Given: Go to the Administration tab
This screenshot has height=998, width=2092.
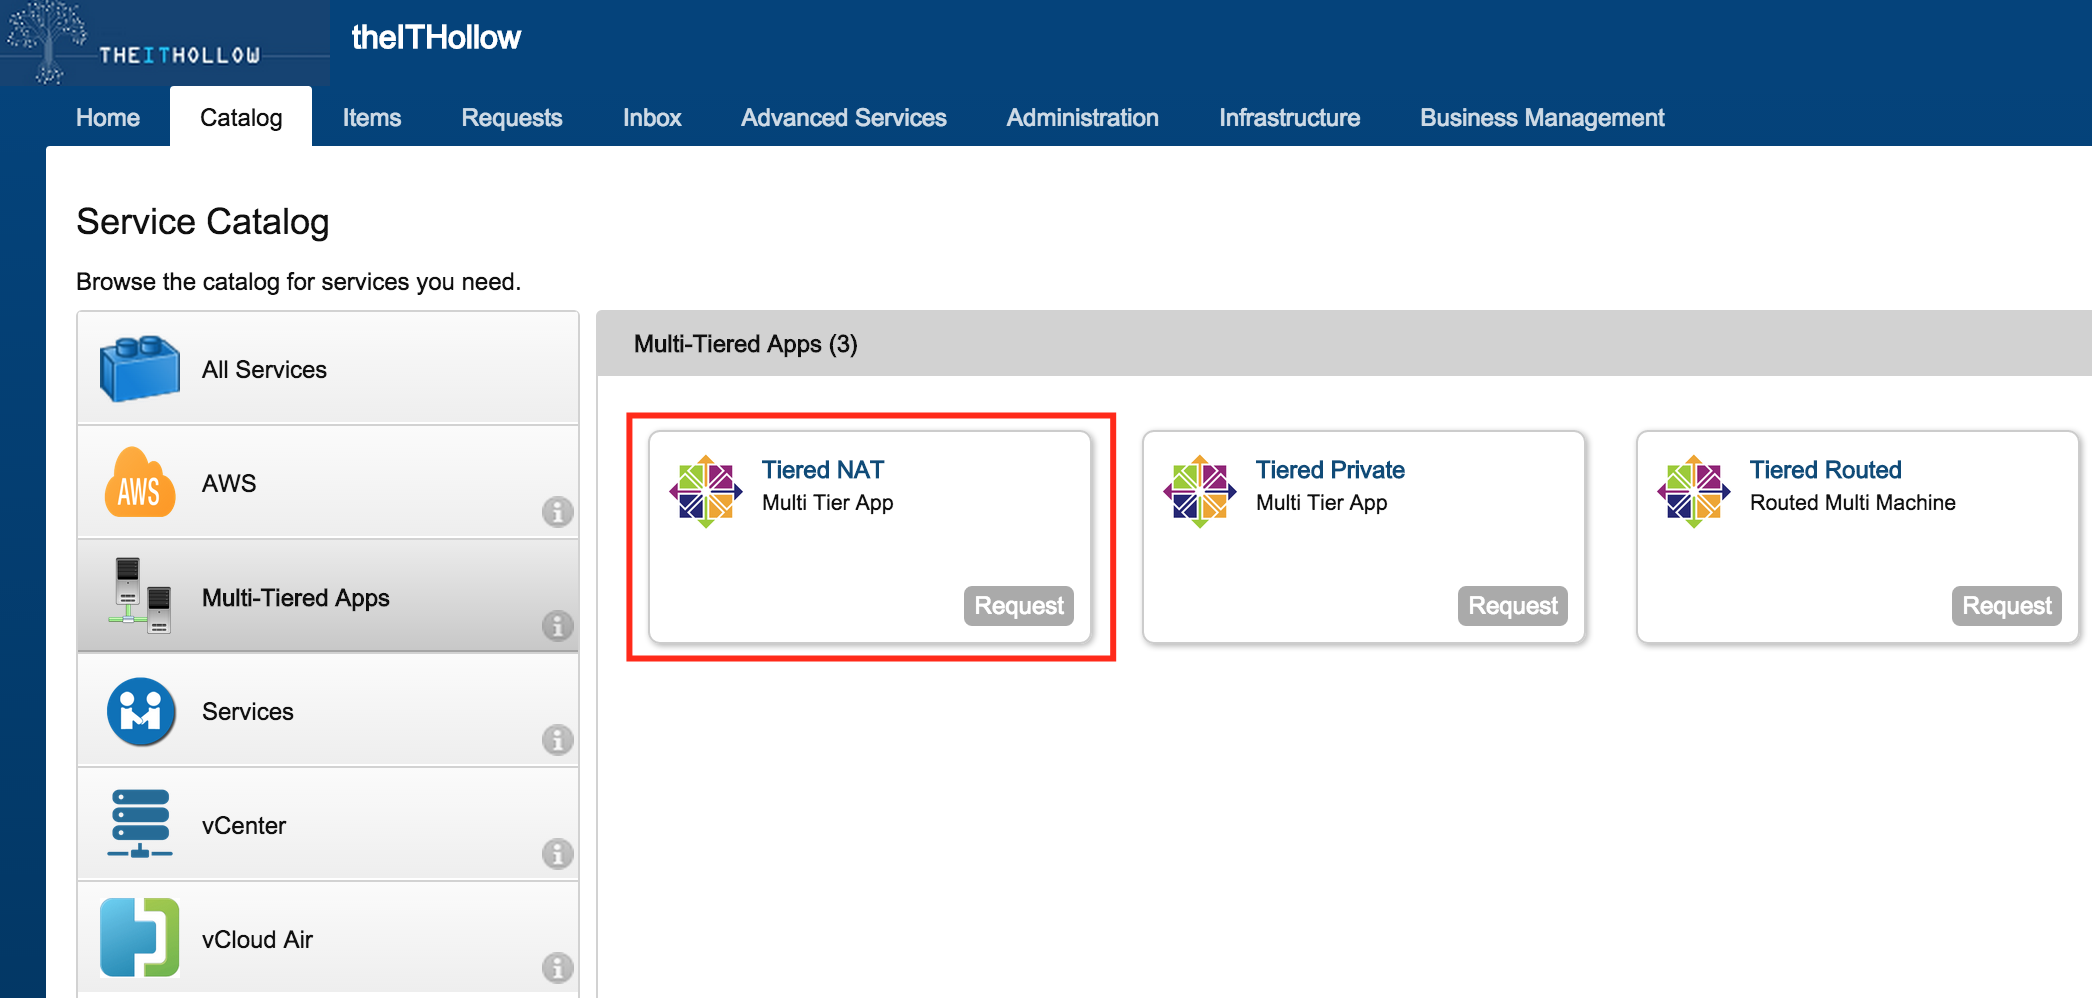Looking at the screenshot, I should click(x=1082, y=118).
